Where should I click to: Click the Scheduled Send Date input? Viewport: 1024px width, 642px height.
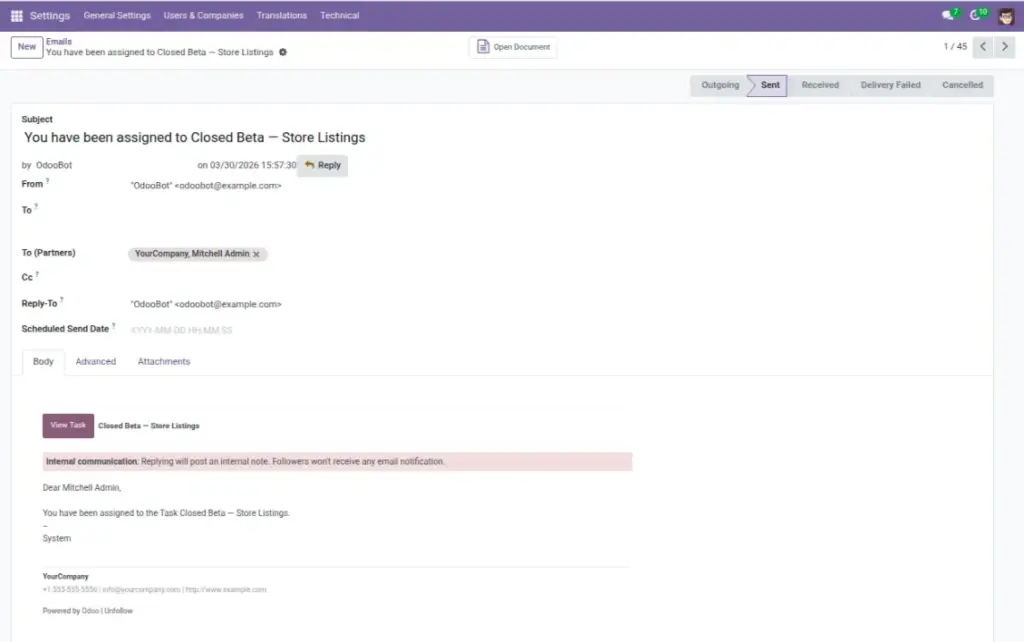pyautogui.click(x=182, y=330)
